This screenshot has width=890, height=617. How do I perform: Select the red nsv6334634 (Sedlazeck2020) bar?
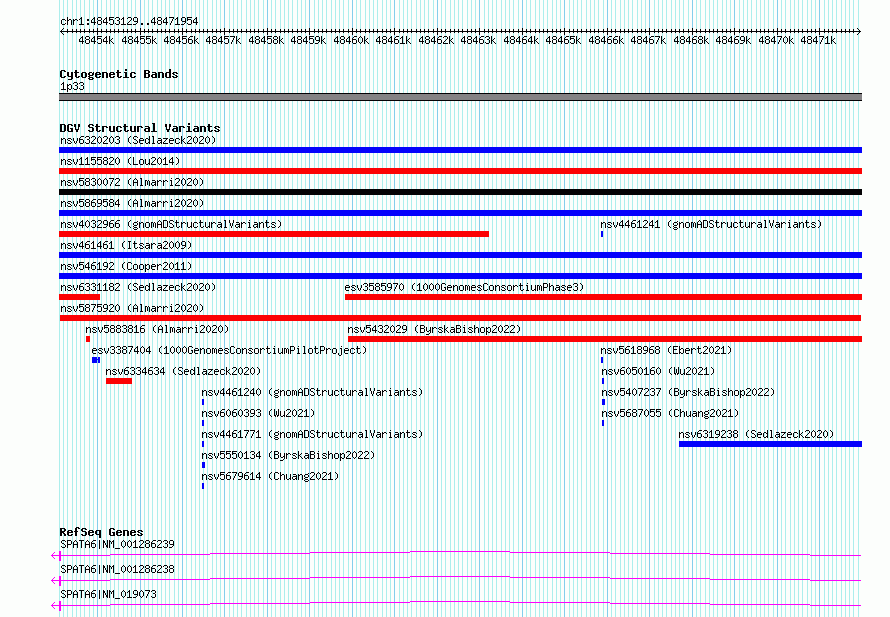pos(119,381)
